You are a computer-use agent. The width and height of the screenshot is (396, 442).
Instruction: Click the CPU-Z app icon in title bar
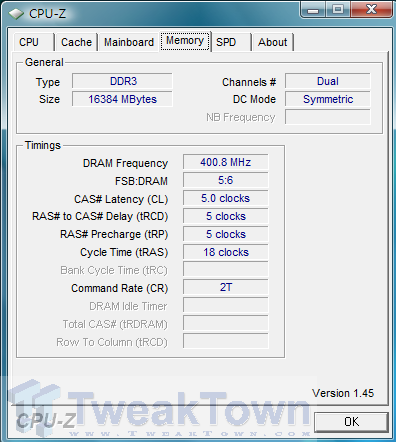tap(16, 14)
